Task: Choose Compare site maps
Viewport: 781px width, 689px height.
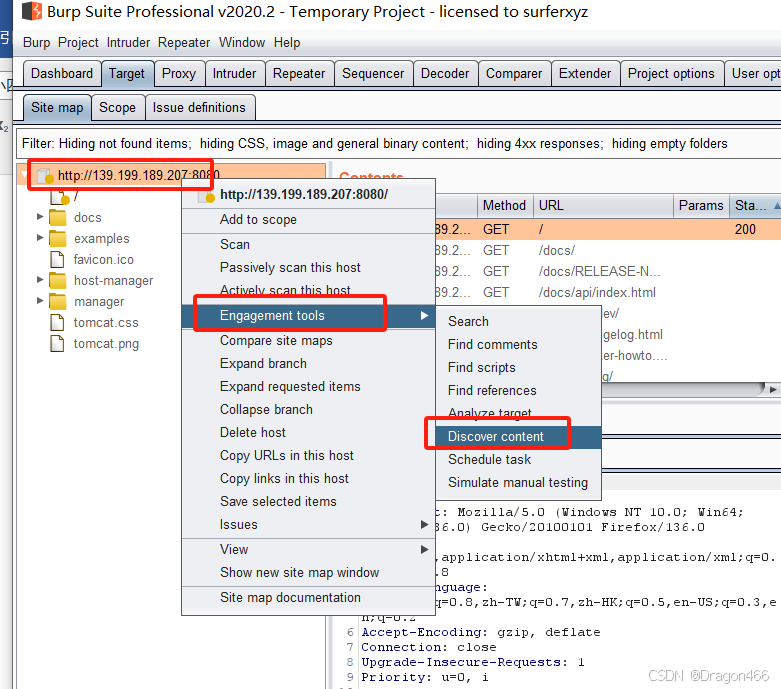Action: pos(308,341)
